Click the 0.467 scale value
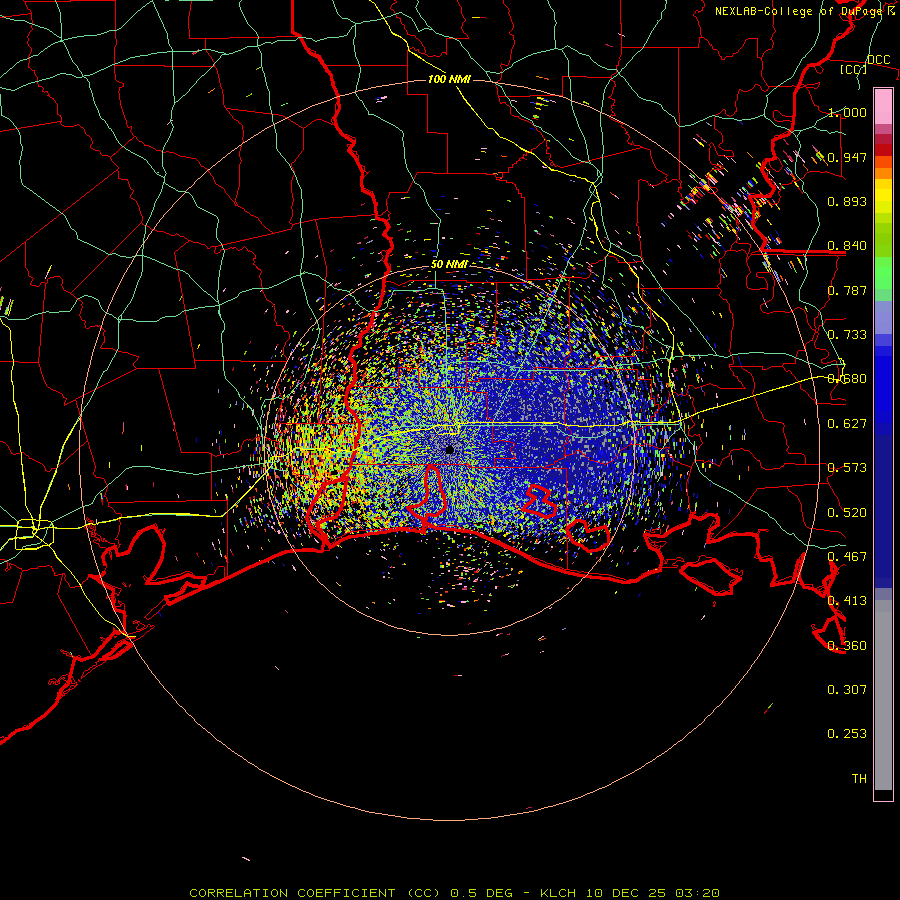Screen dimensions: 900x900 pyautogui.click(x=847, y=557)
